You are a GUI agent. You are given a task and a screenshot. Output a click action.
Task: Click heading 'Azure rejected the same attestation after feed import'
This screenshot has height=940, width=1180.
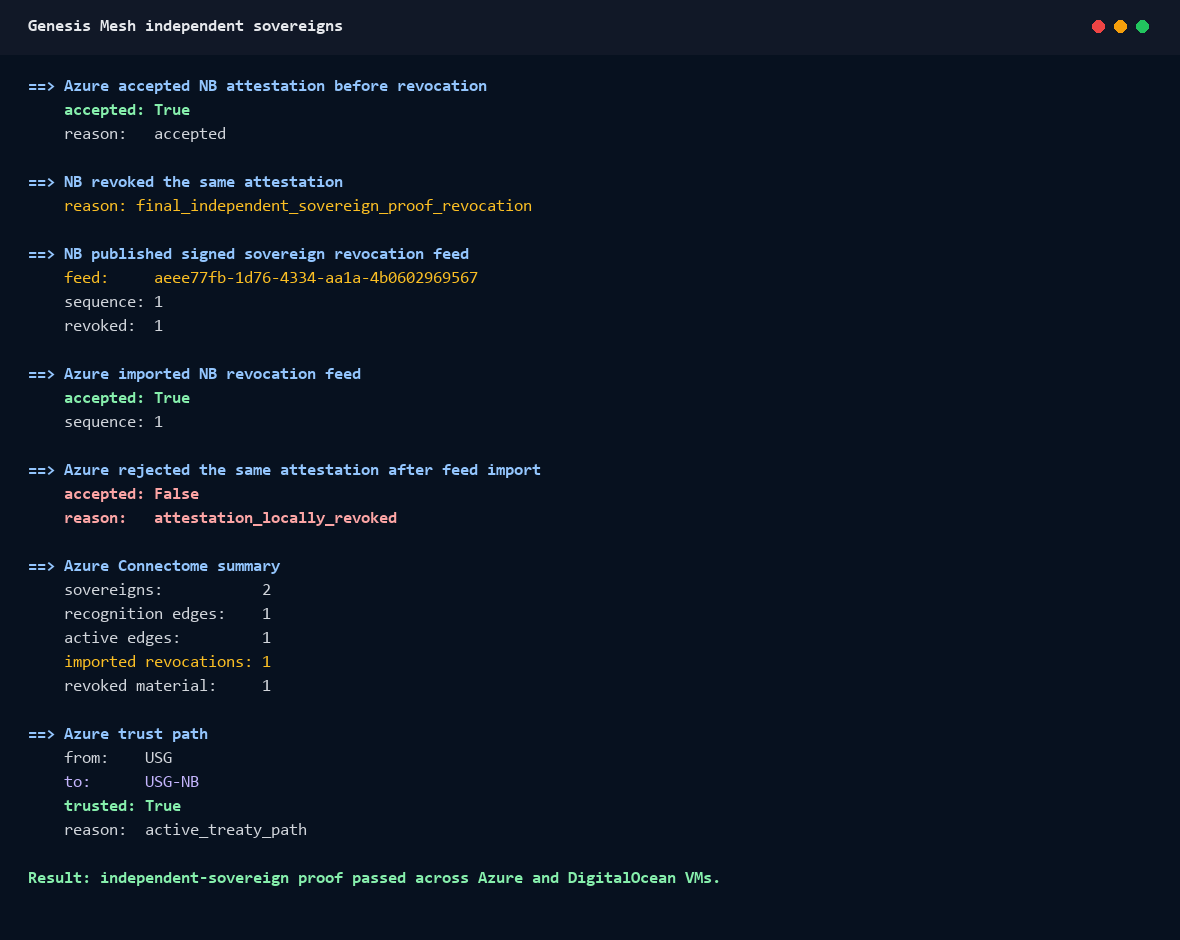click(303, 470)
